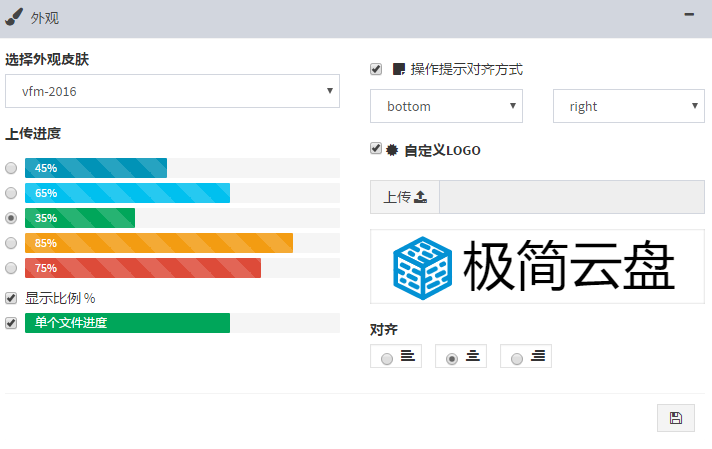Uncheck the 显示比例 % checkbox
Viewport: 712px width, 449px height.
tap(11, 298)
